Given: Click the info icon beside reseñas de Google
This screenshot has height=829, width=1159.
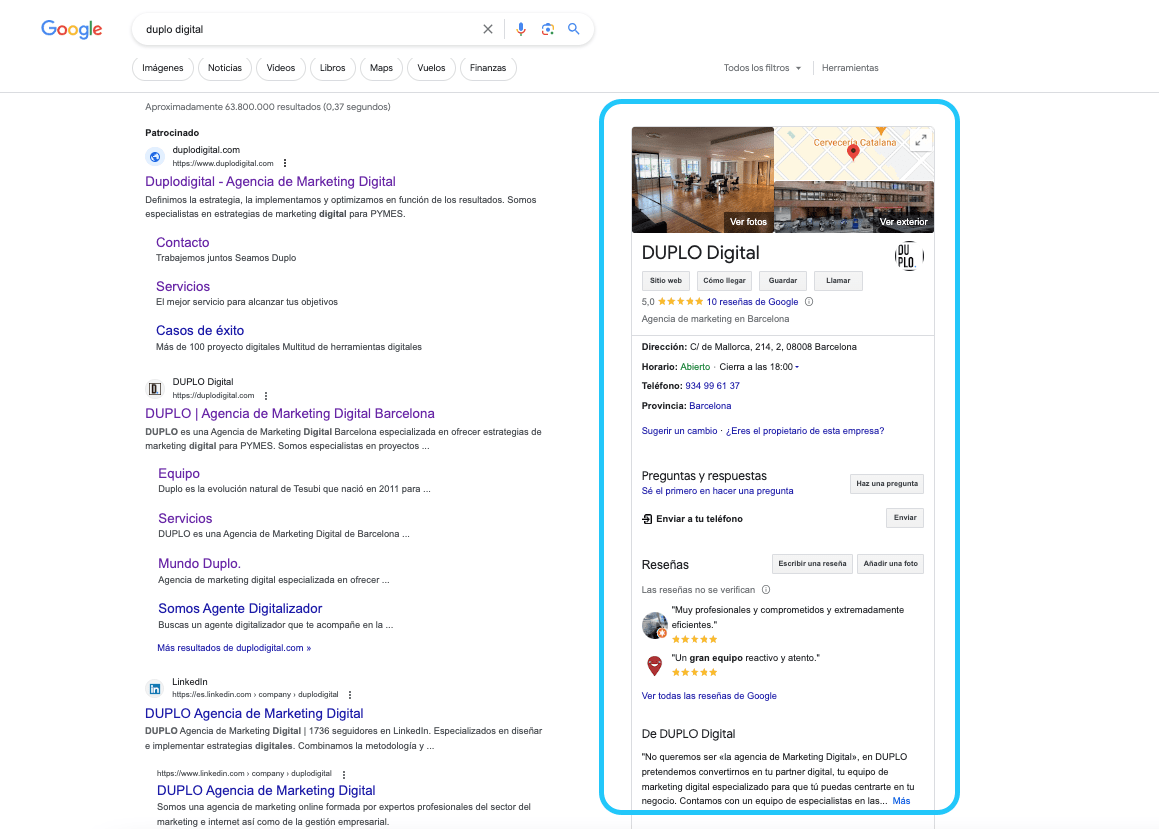Looking at the screenshot, I should point(809,301).
